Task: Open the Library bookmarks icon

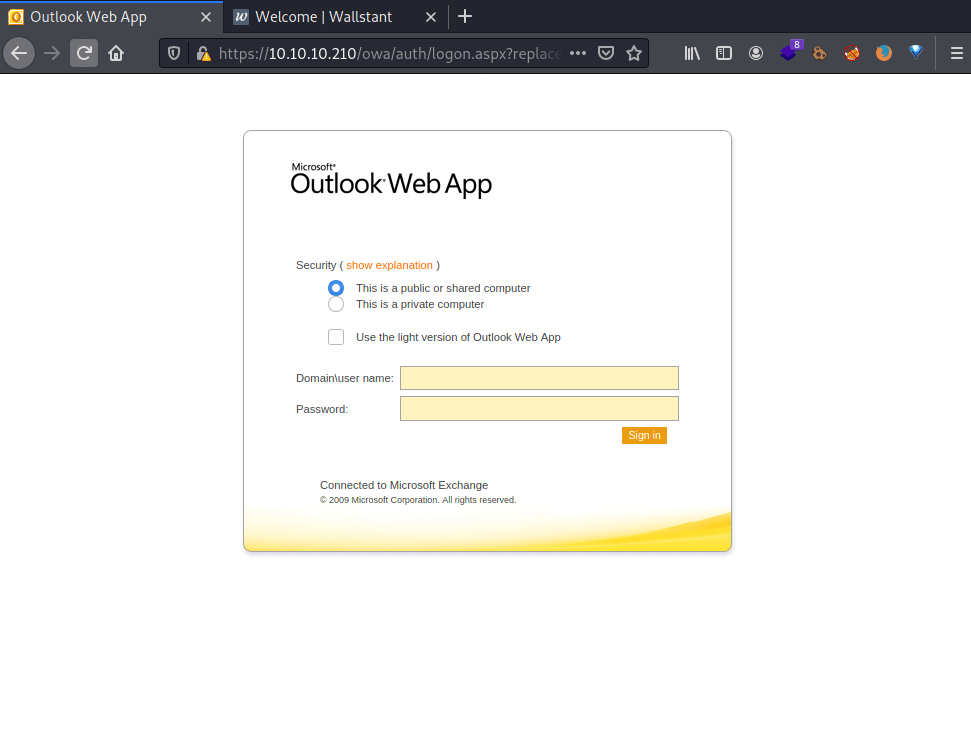Action: point(692,53)
